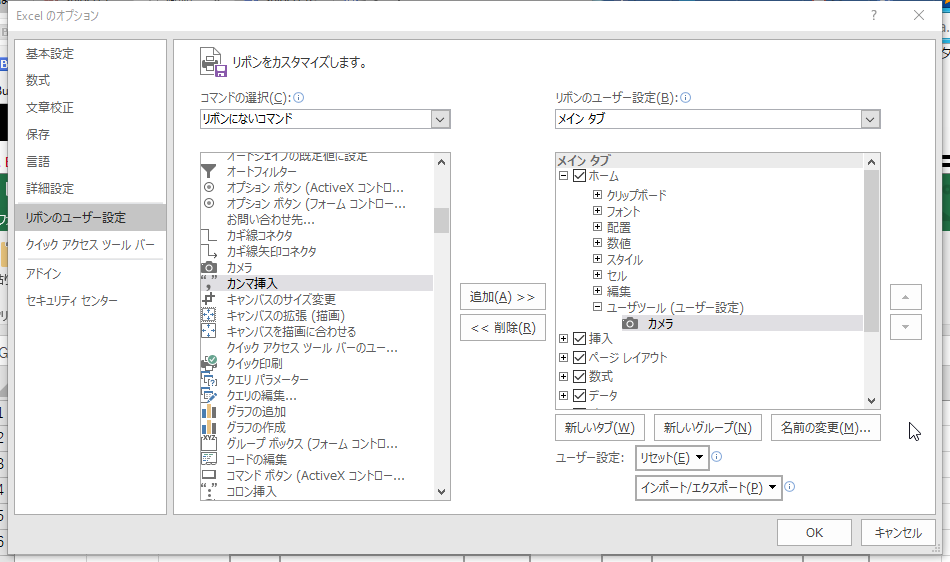Click the move down arrow button
This screenshot has height=562, width=950.
point(906,327)
